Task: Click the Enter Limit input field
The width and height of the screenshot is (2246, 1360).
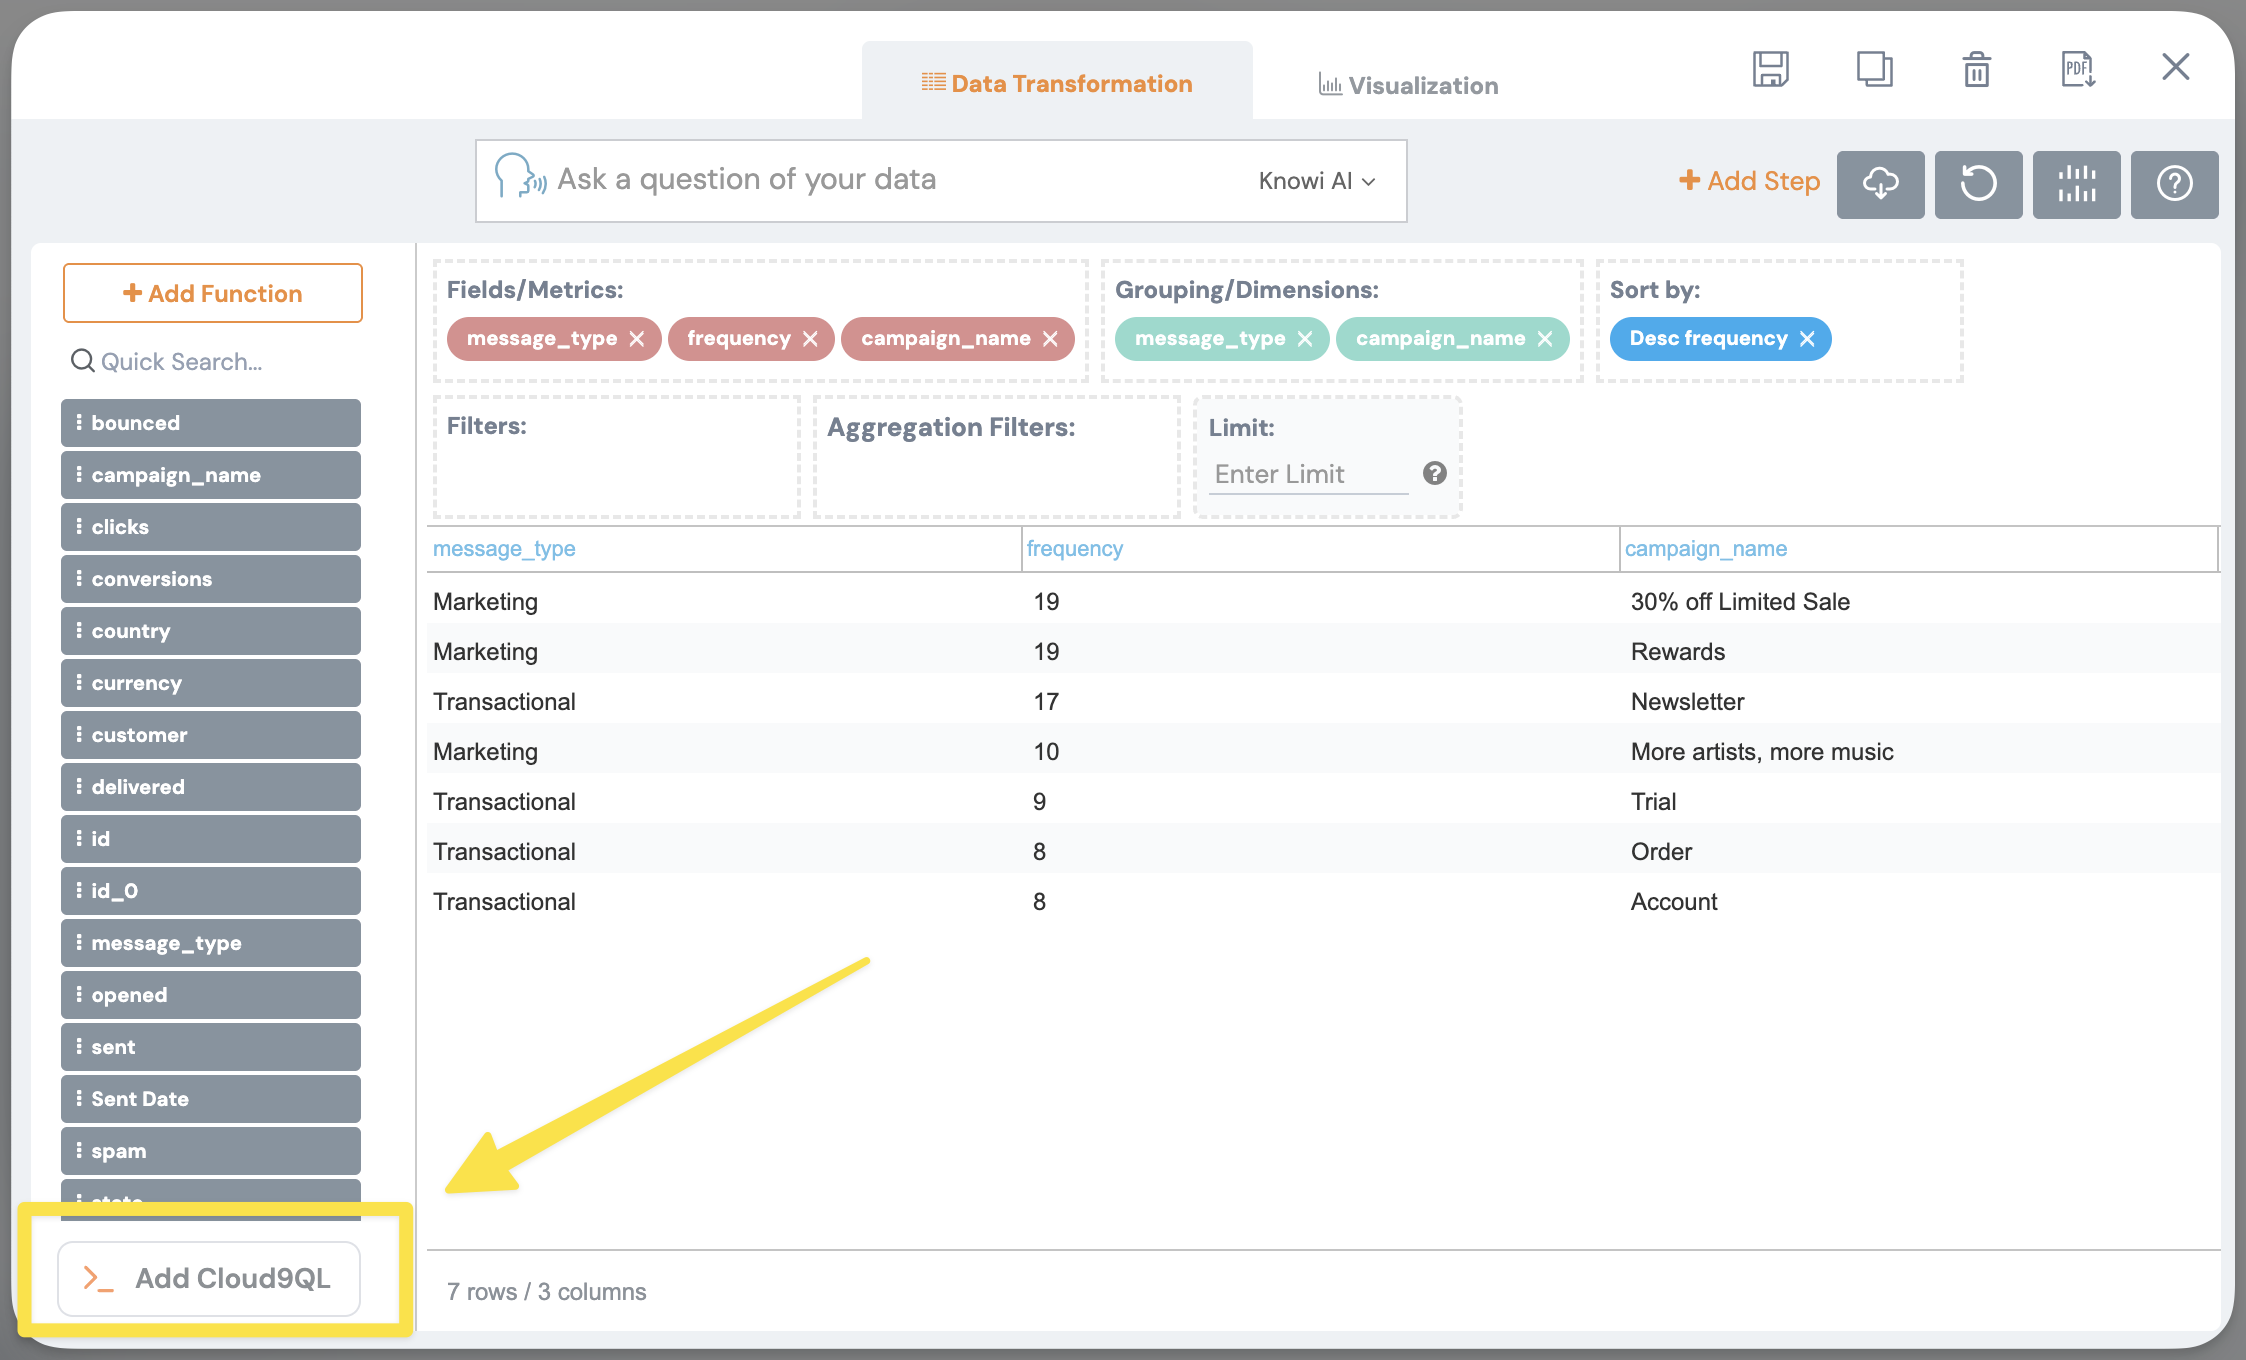Action: [x=1309, y=474]
